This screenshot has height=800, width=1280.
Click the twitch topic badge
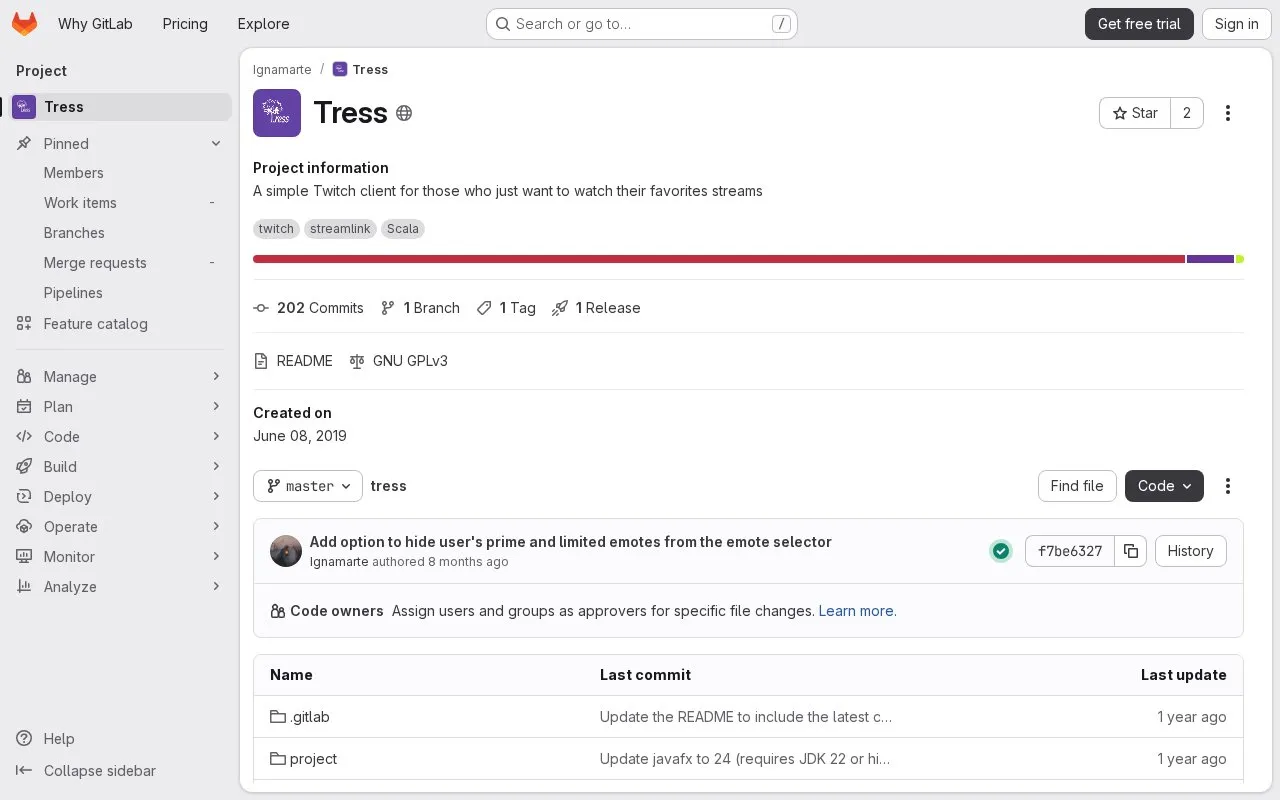pyautogui.click(x=276, y=229)
